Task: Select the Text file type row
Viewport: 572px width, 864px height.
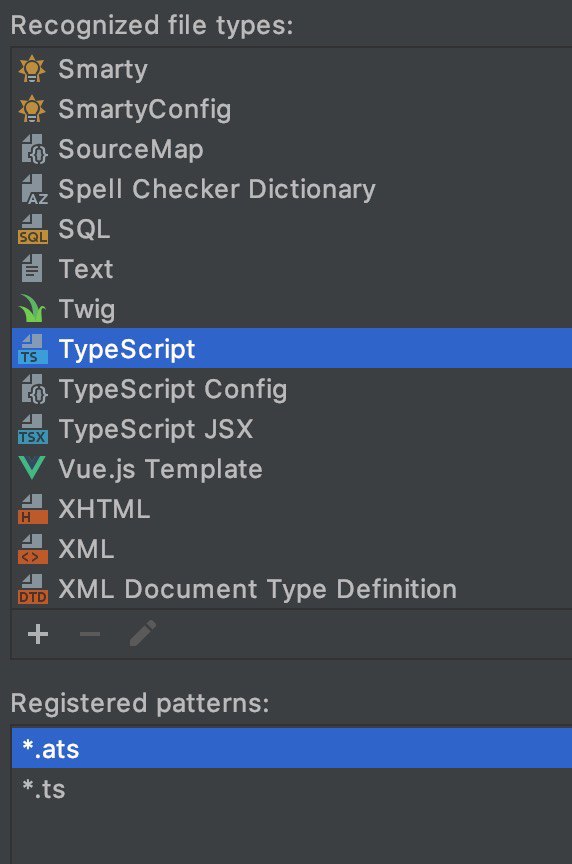Action: pos(292,269)
